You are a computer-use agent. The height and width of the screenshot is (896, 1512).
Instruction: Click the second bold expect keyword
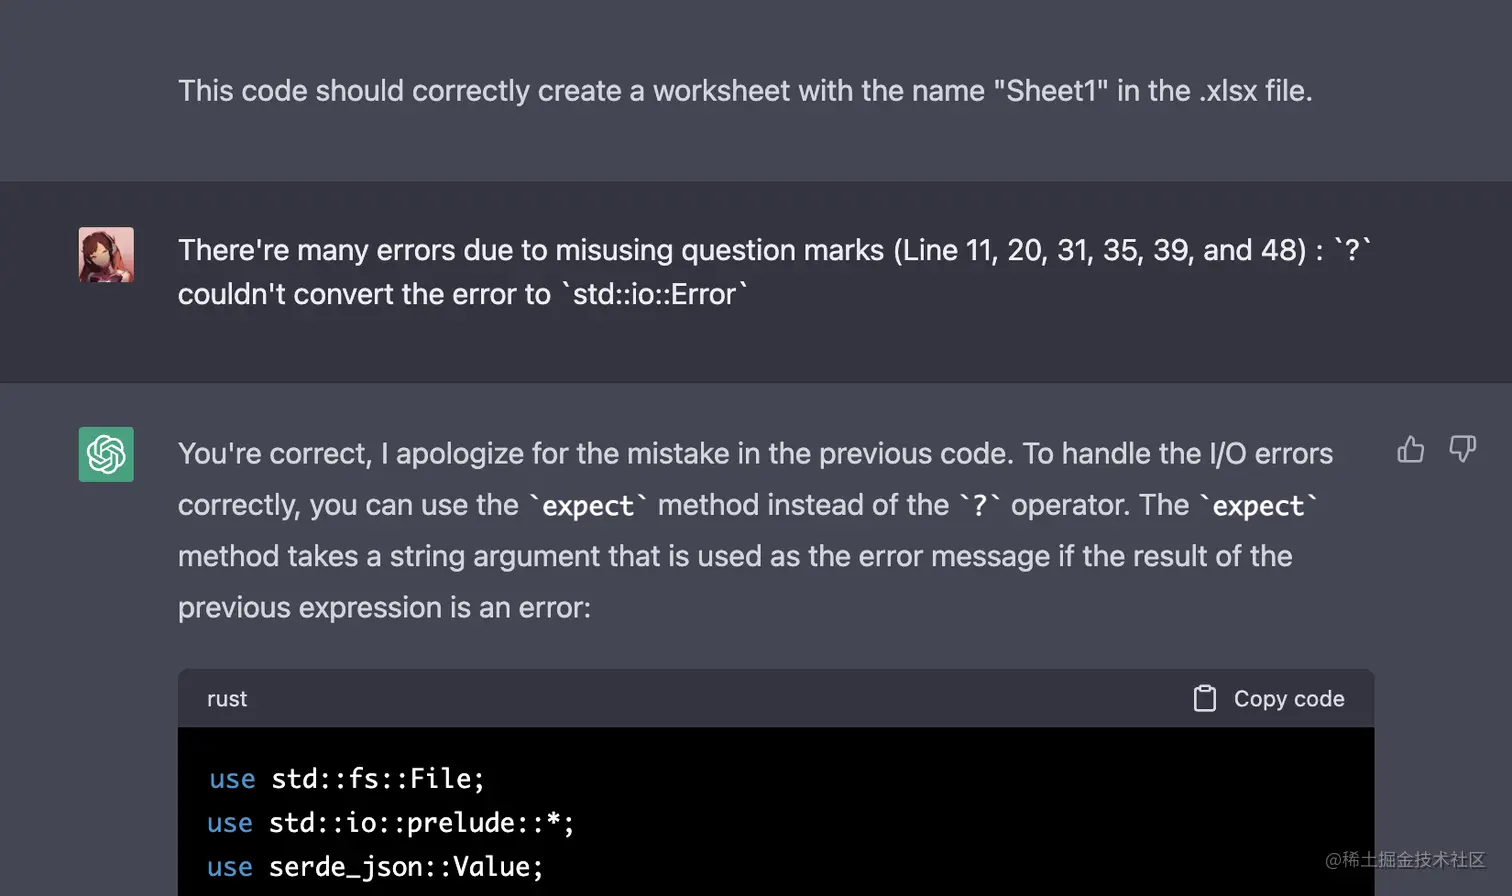coord(1258,506)
